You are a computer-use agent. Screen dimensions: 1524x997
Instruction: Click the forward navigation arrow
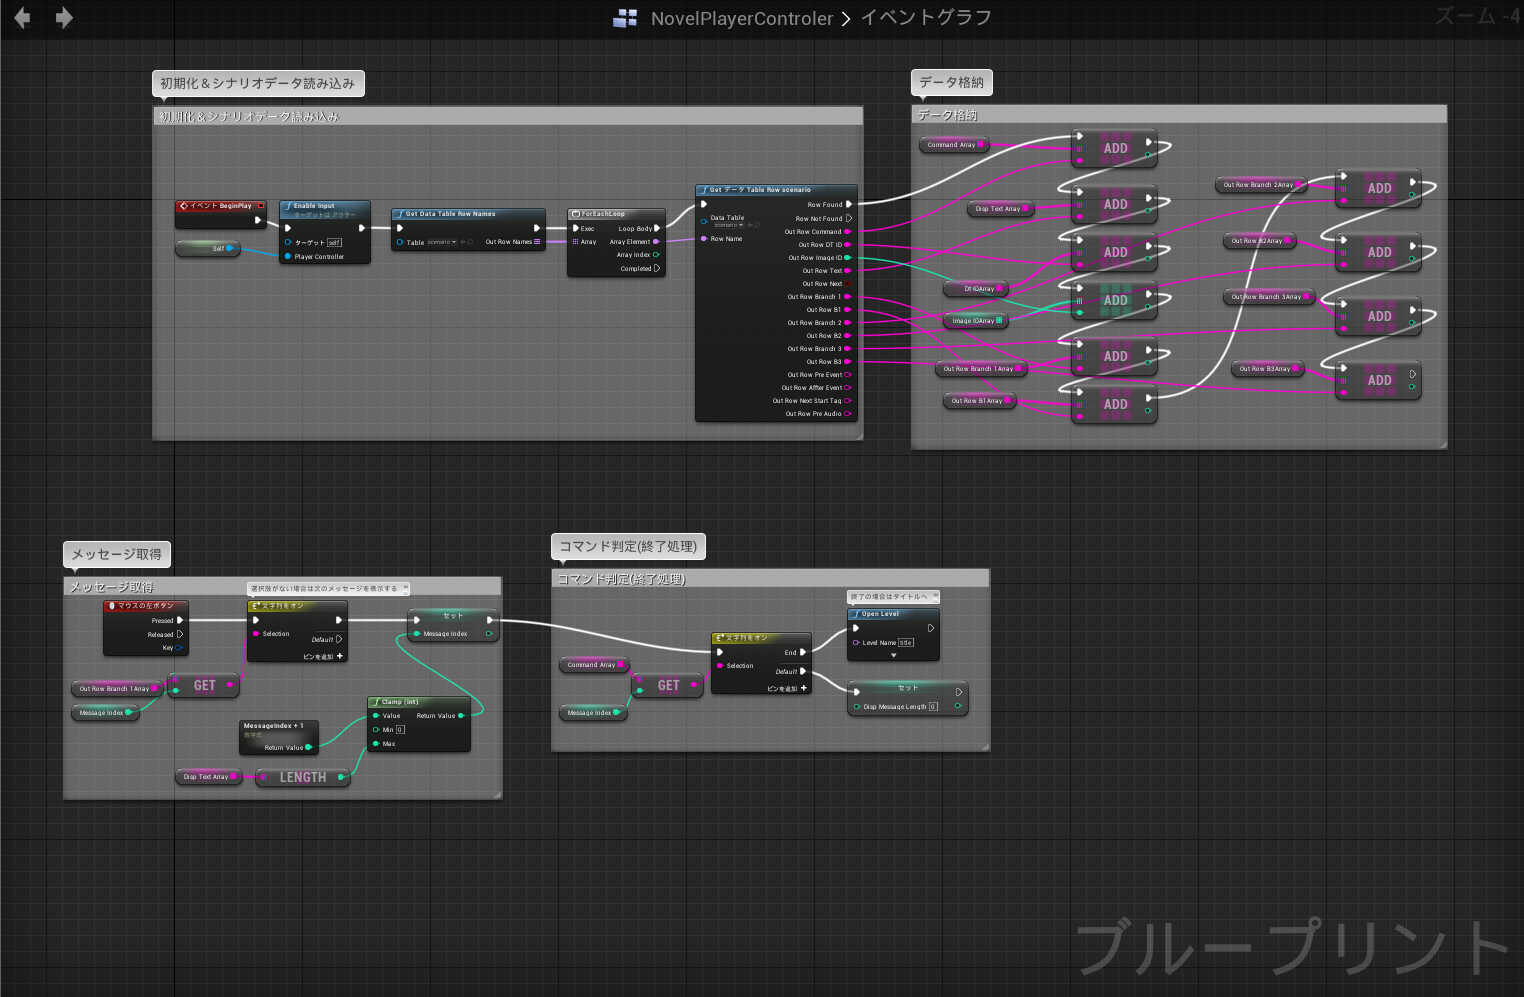[x=64, y=18]
